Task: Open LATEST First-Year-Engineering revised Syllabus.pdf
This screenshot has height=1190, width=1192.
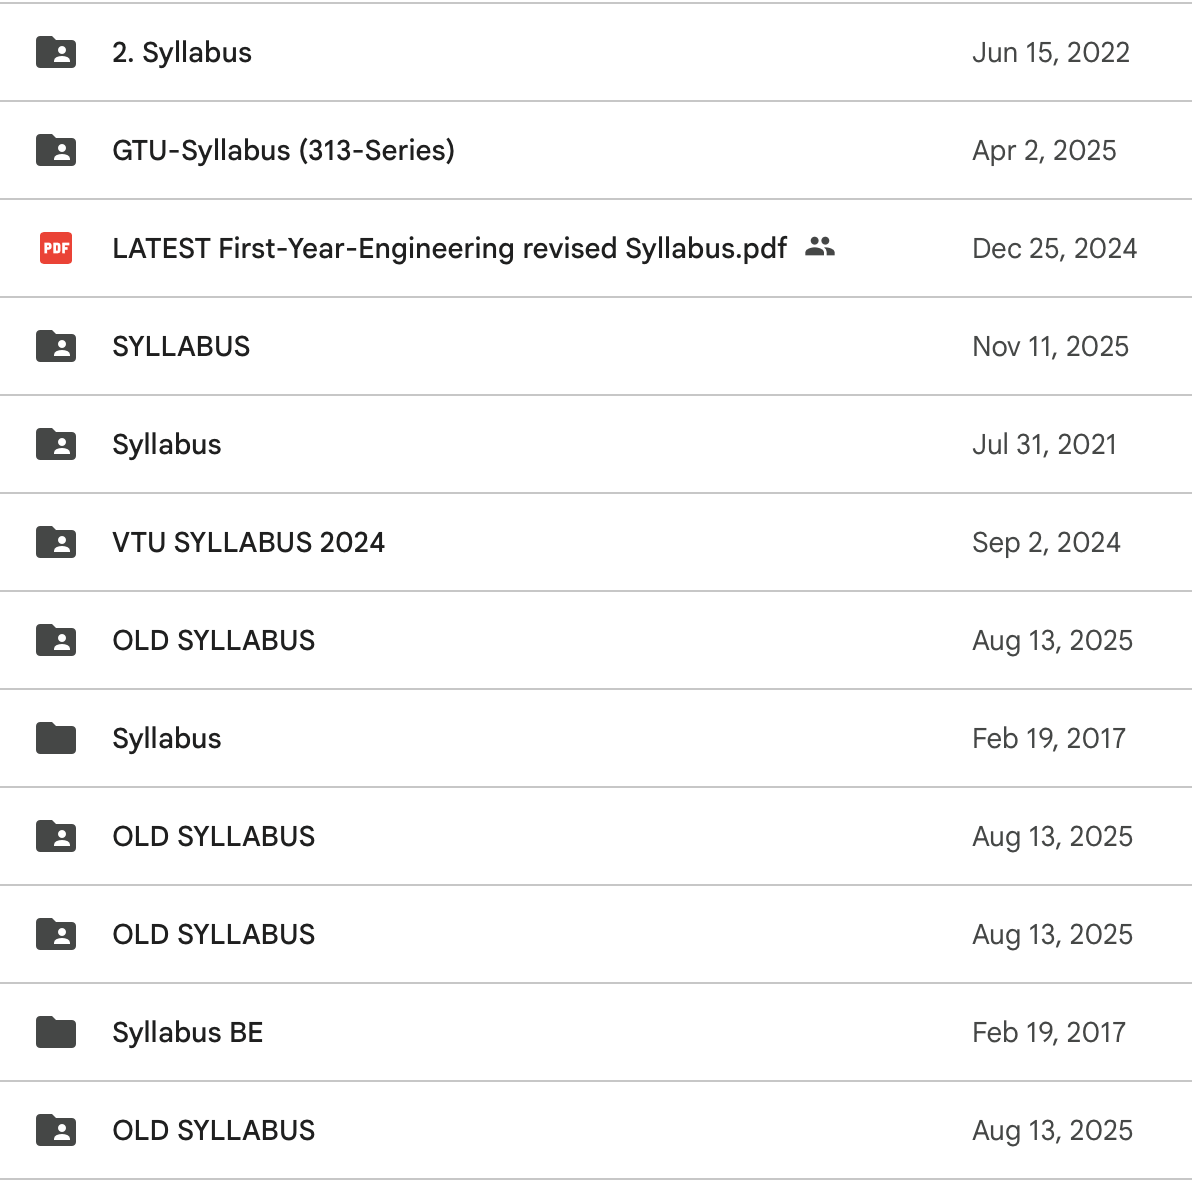Action: [x=449, y=248]
